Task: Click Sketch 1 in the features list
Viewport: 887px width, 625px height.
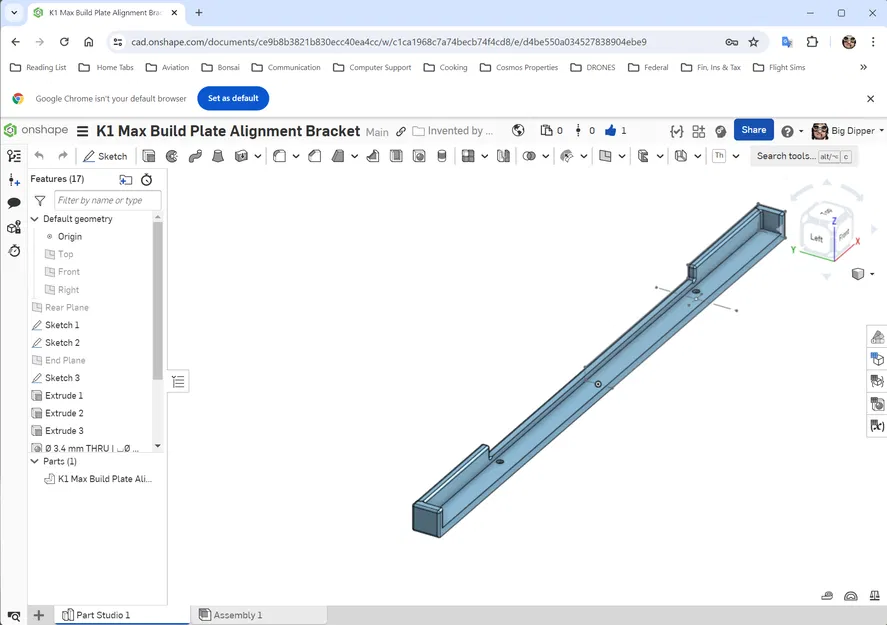Action: point(62,324)
